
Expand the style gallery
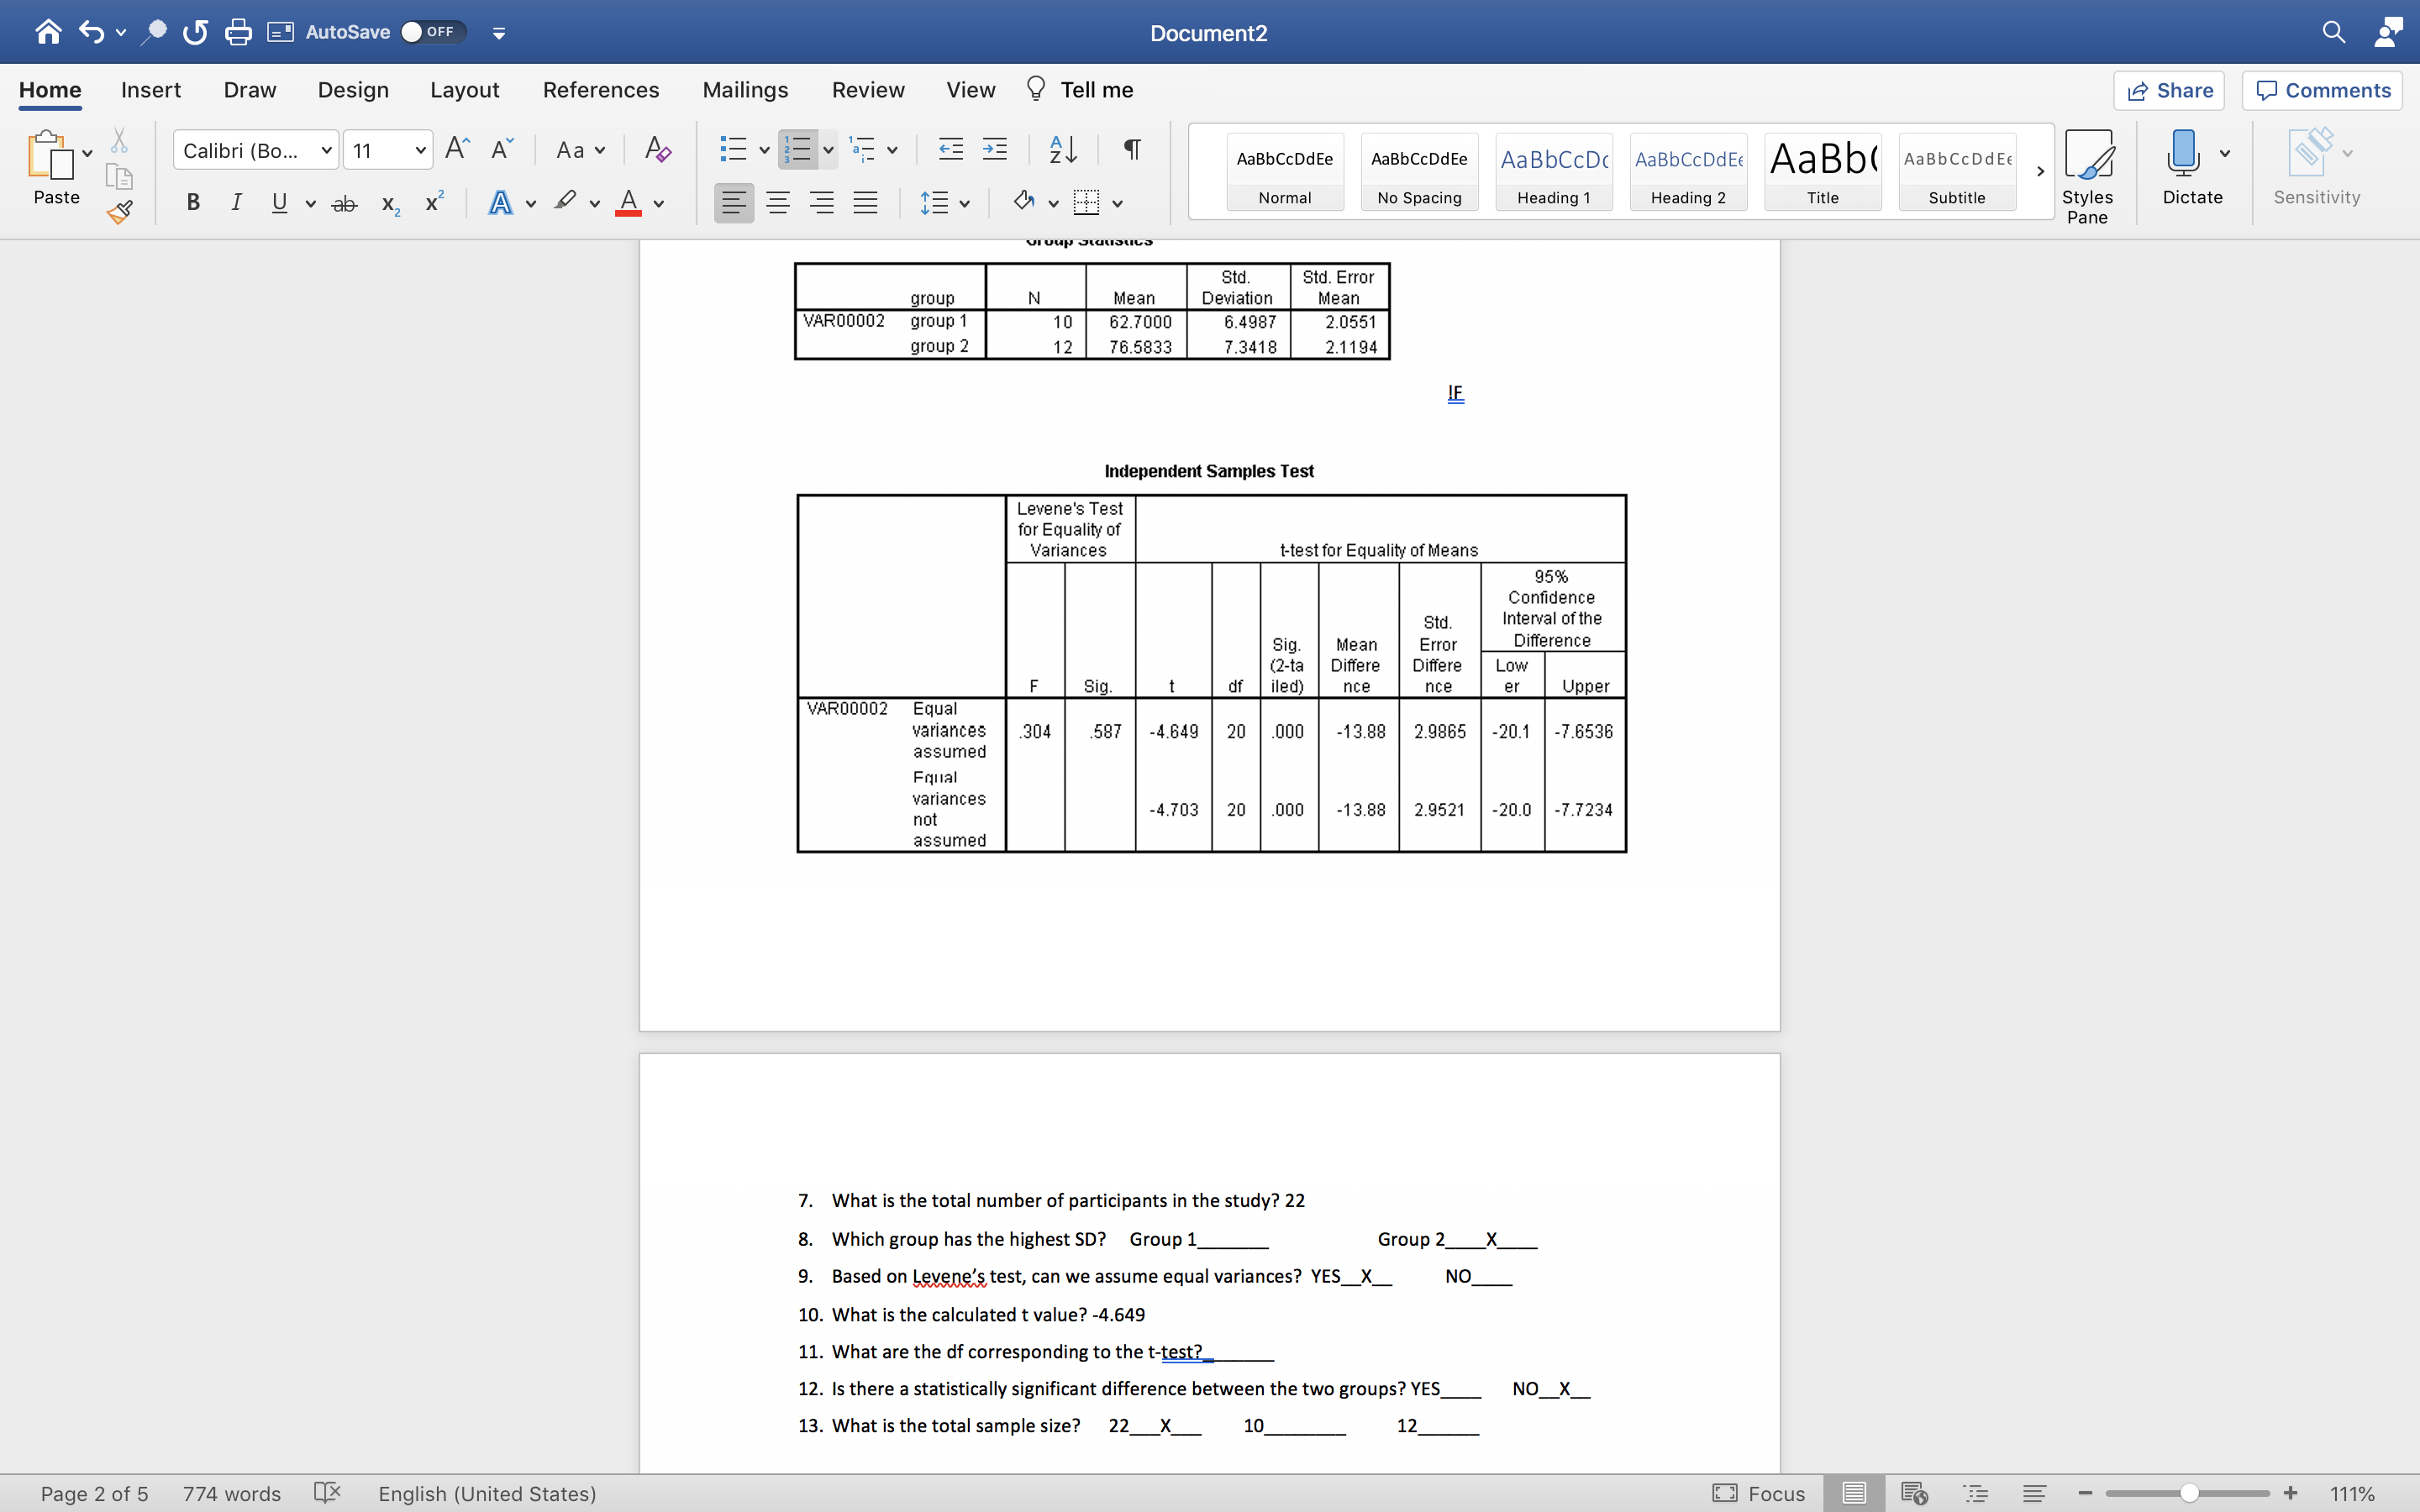2040,171
